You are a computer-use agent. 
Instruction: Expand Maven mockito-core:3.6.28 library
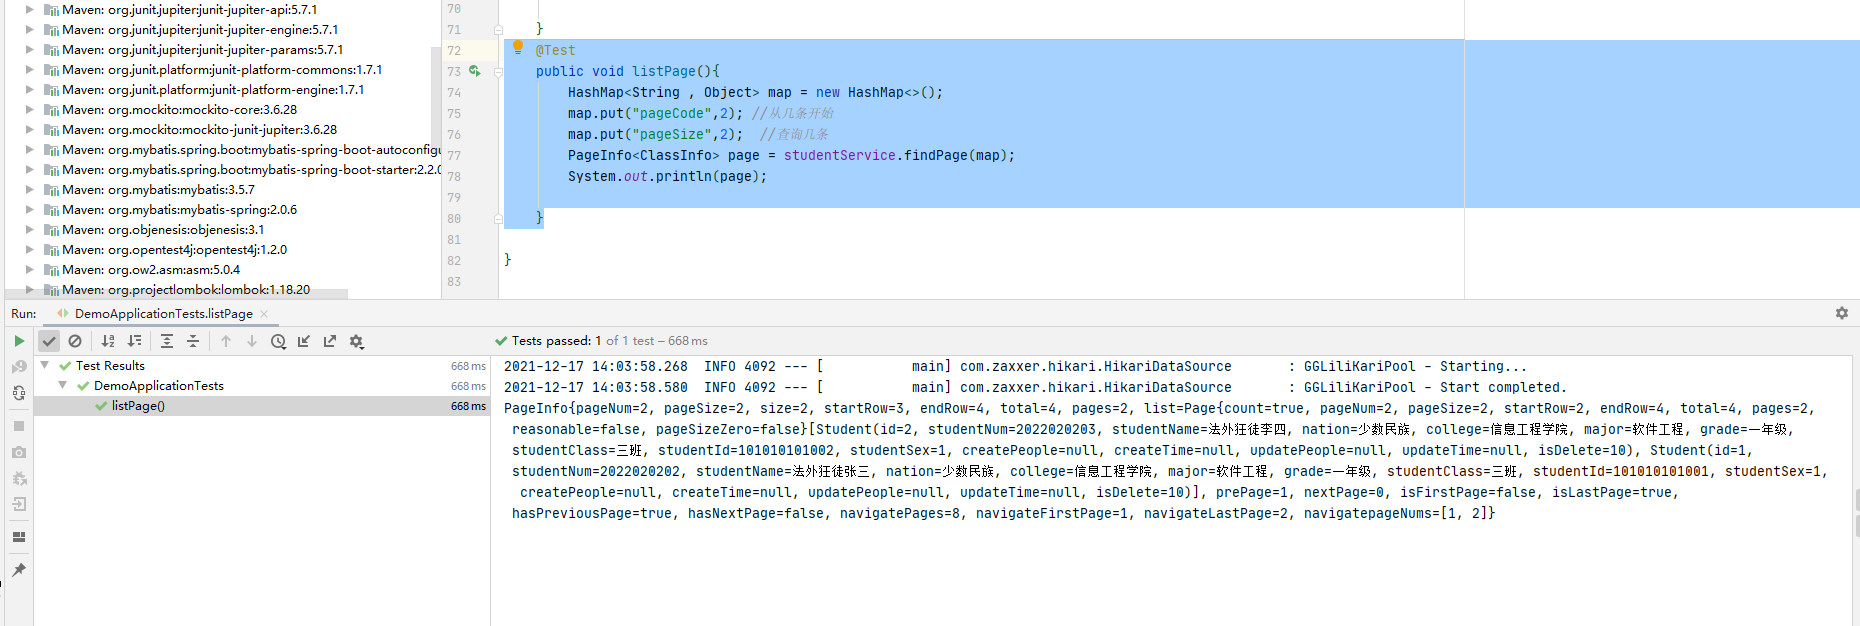[29, 109]
